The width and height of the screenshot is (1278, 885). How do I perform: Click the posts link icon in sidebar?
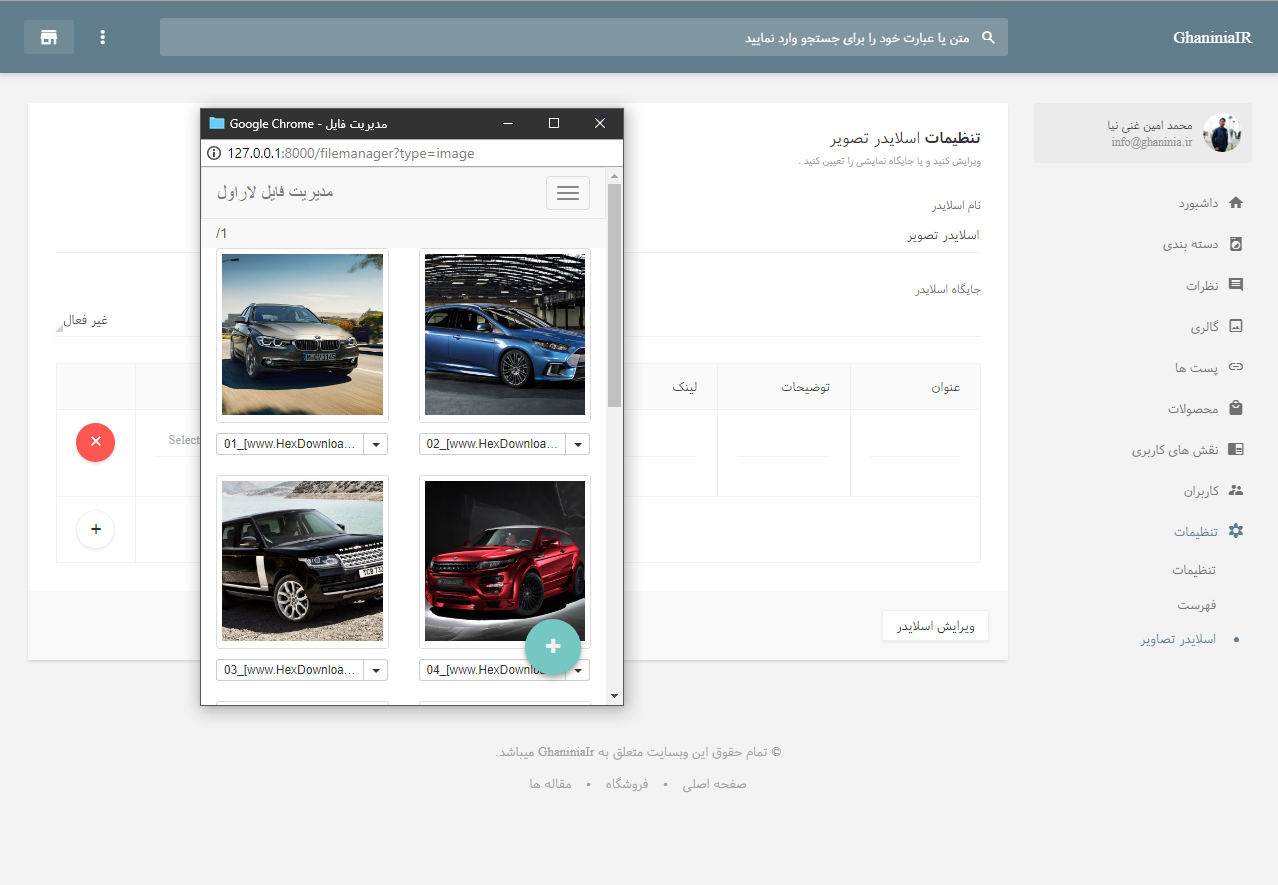[x=1235, y=367]
